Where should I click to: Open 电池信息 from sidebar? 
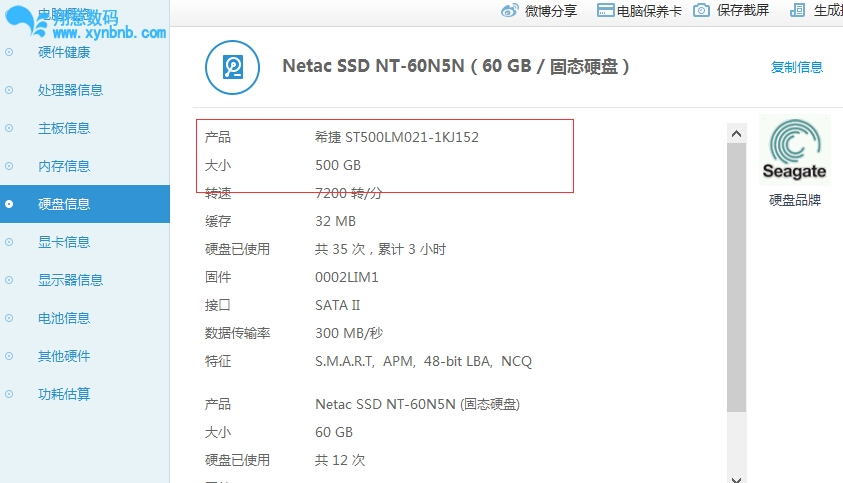[64, 318]
